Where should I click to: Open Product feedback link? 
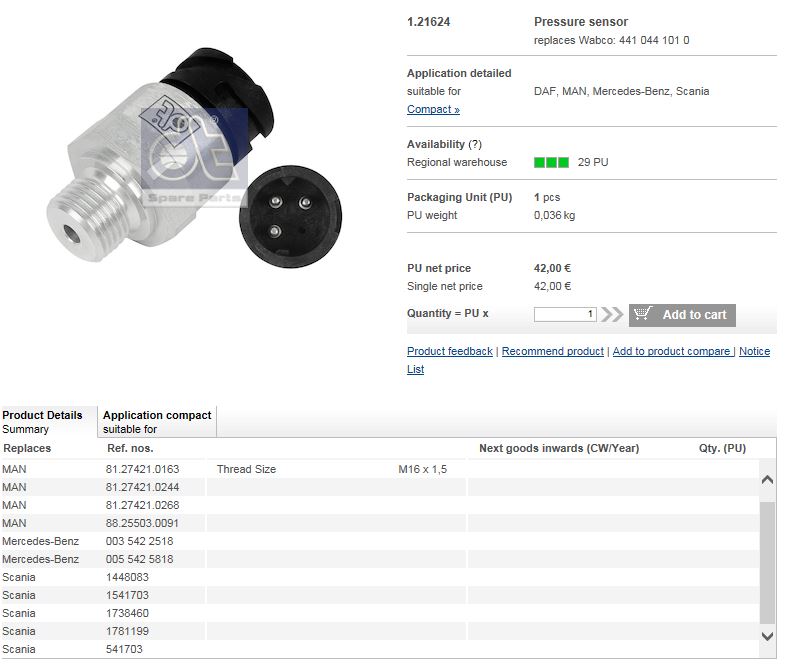[450, 351]
